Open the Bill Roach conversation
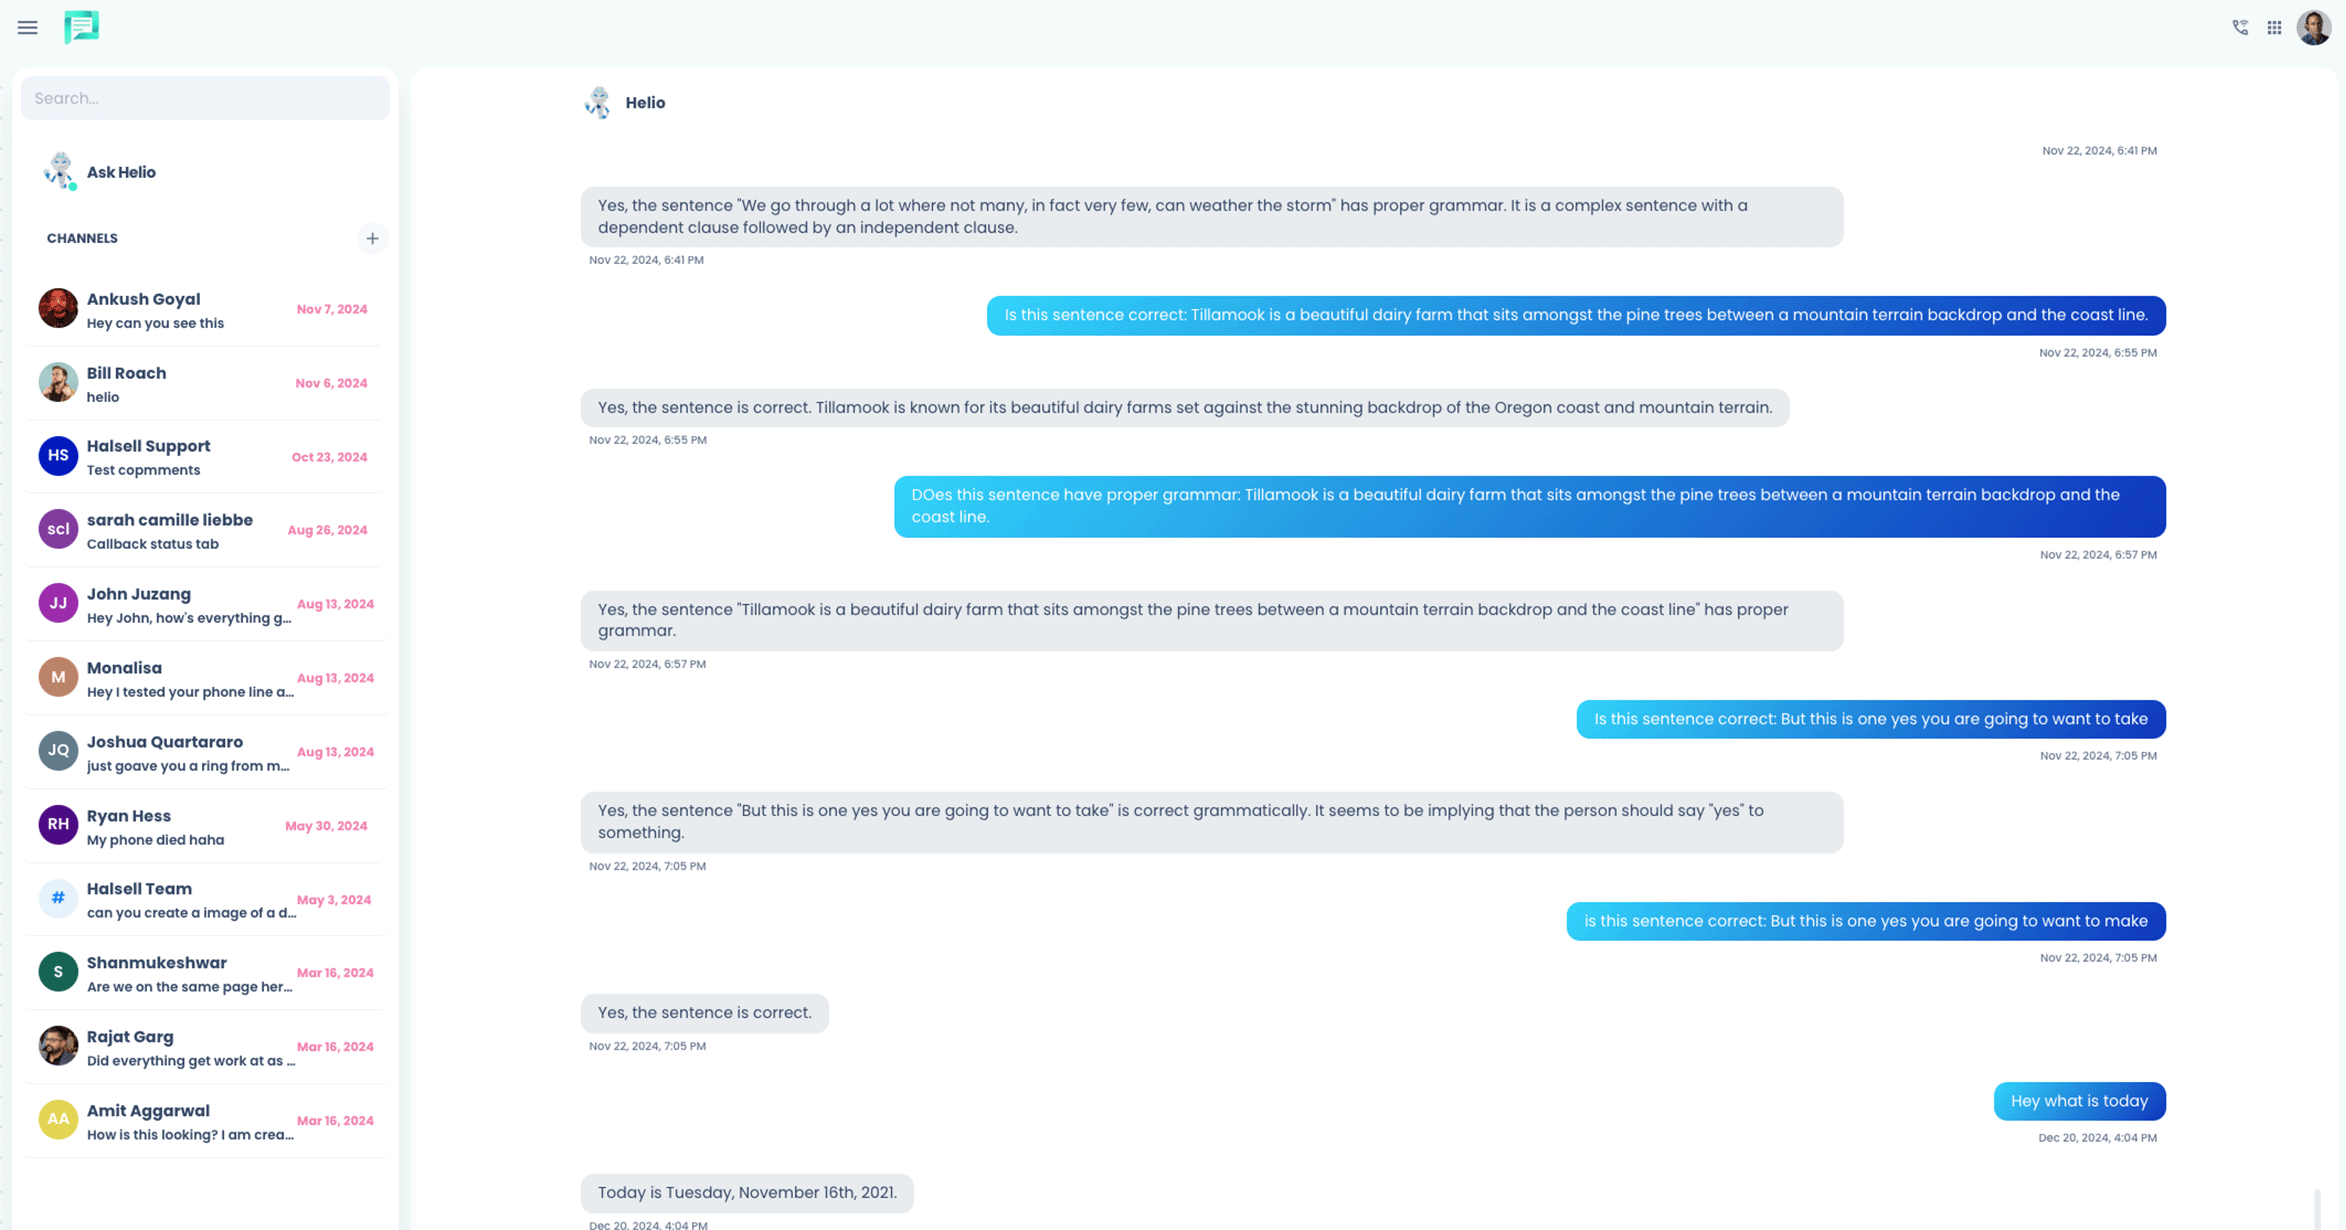 pos(205,384)
